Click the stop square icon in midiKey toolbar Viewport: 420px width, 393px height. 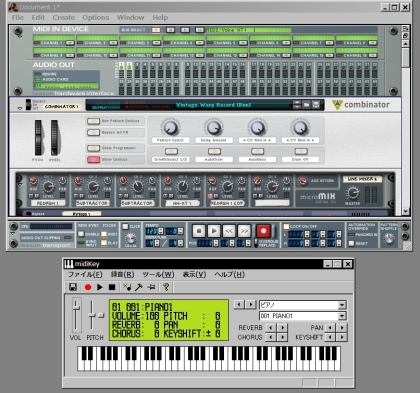[x=112, y=287]
